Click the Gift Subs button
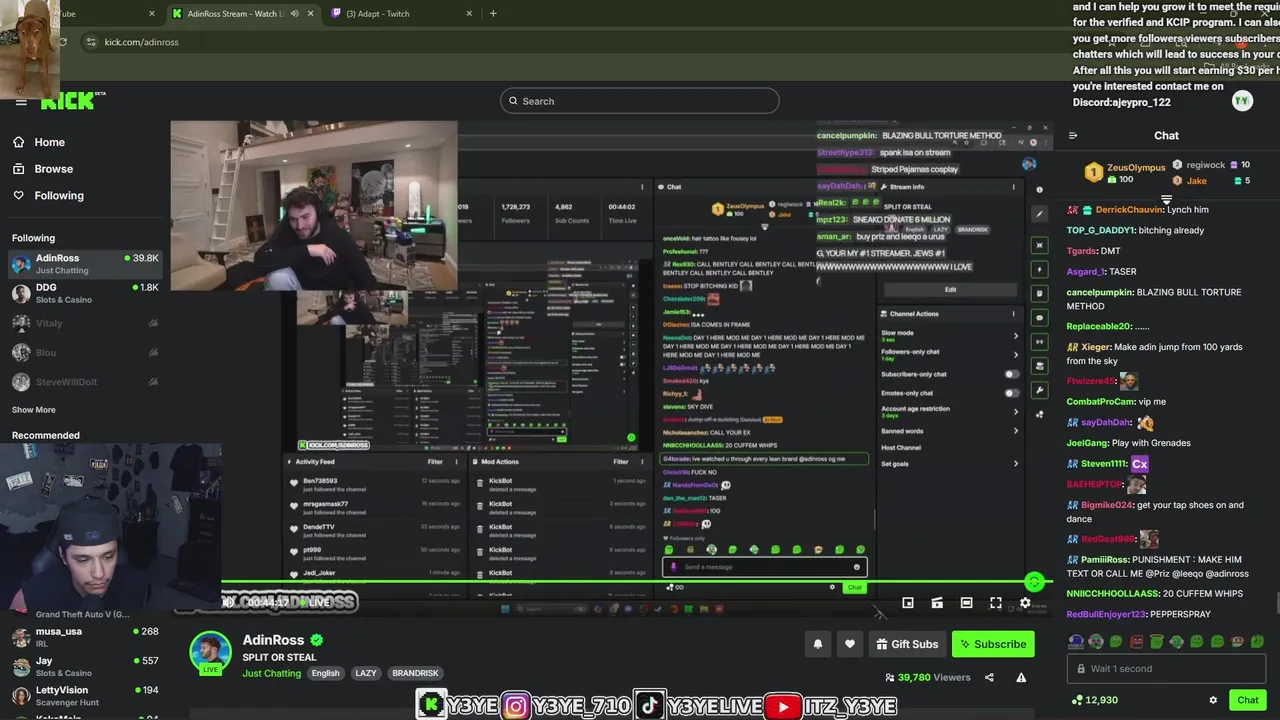The width and height of the screenshot is (1280, 720). [x=907, y=644]
